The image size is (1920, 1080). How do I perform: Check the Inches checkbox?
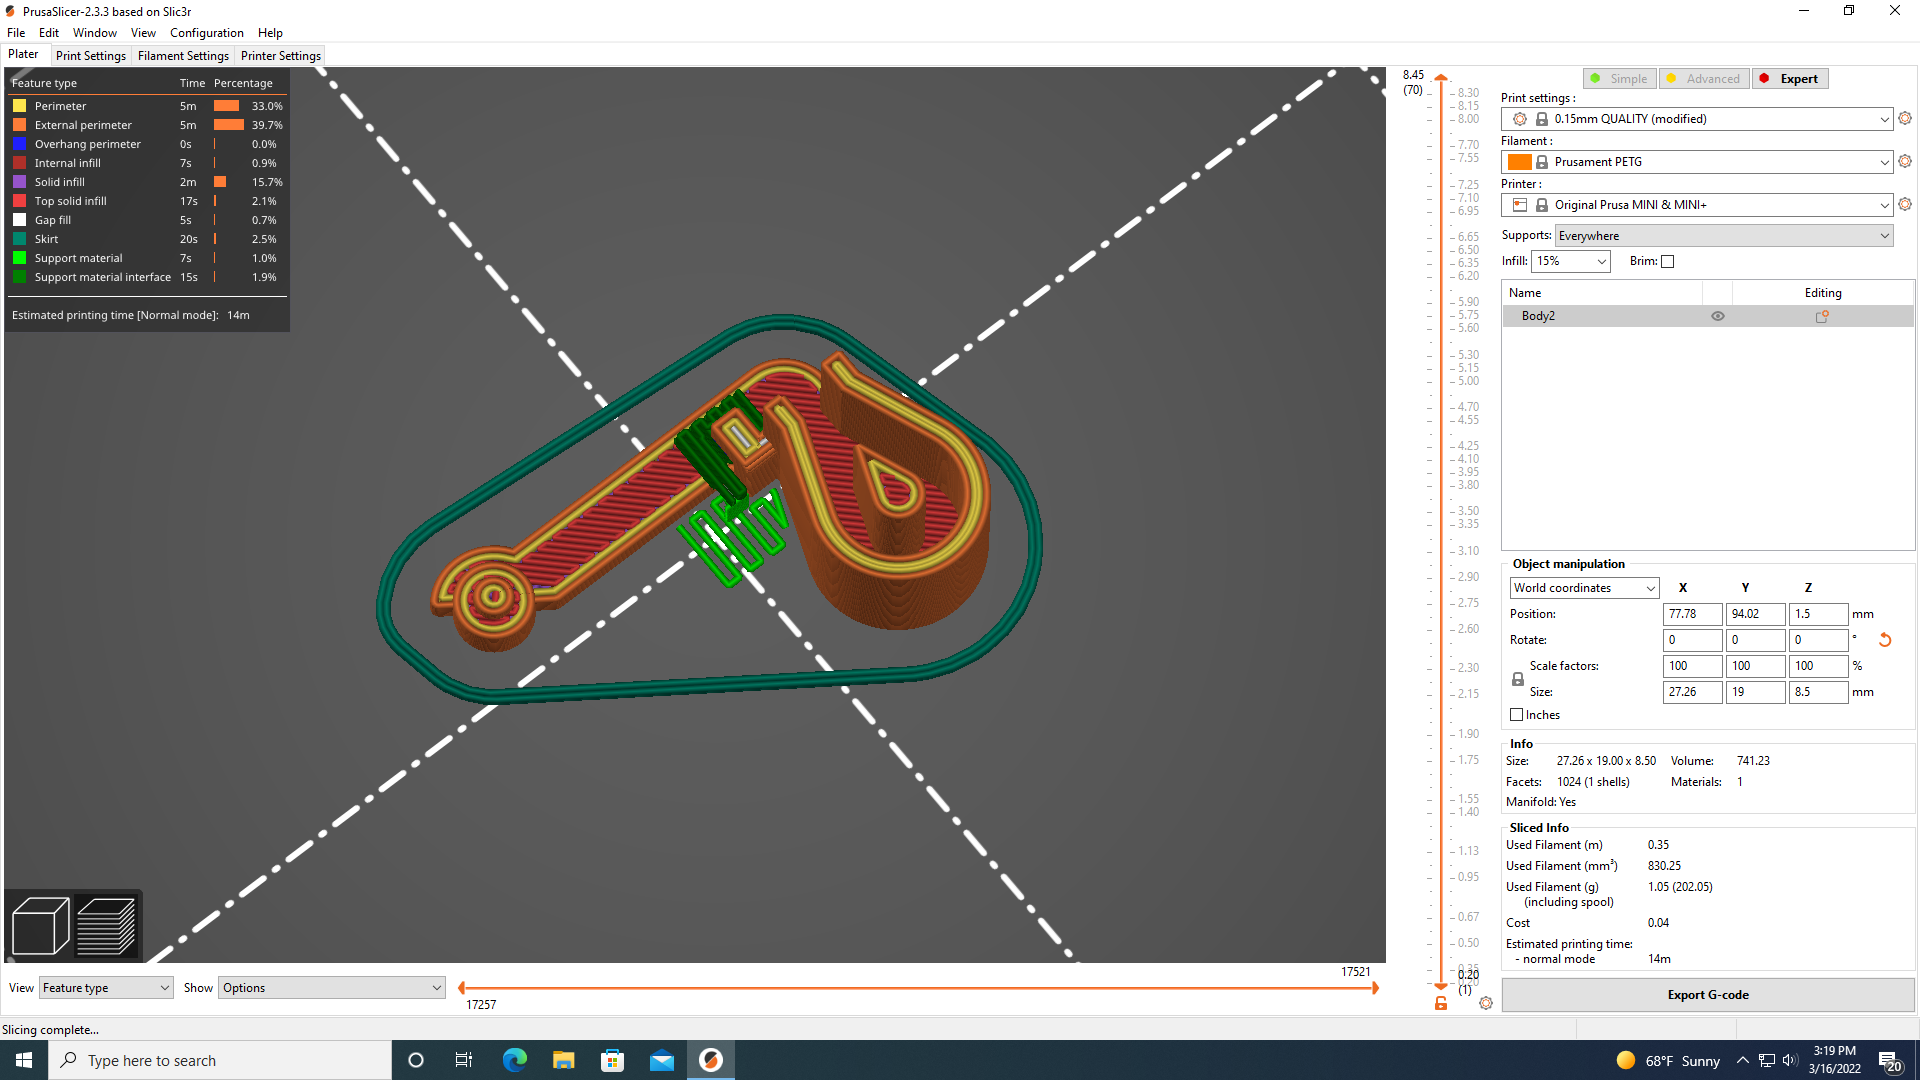click(x=1516, y=714)
